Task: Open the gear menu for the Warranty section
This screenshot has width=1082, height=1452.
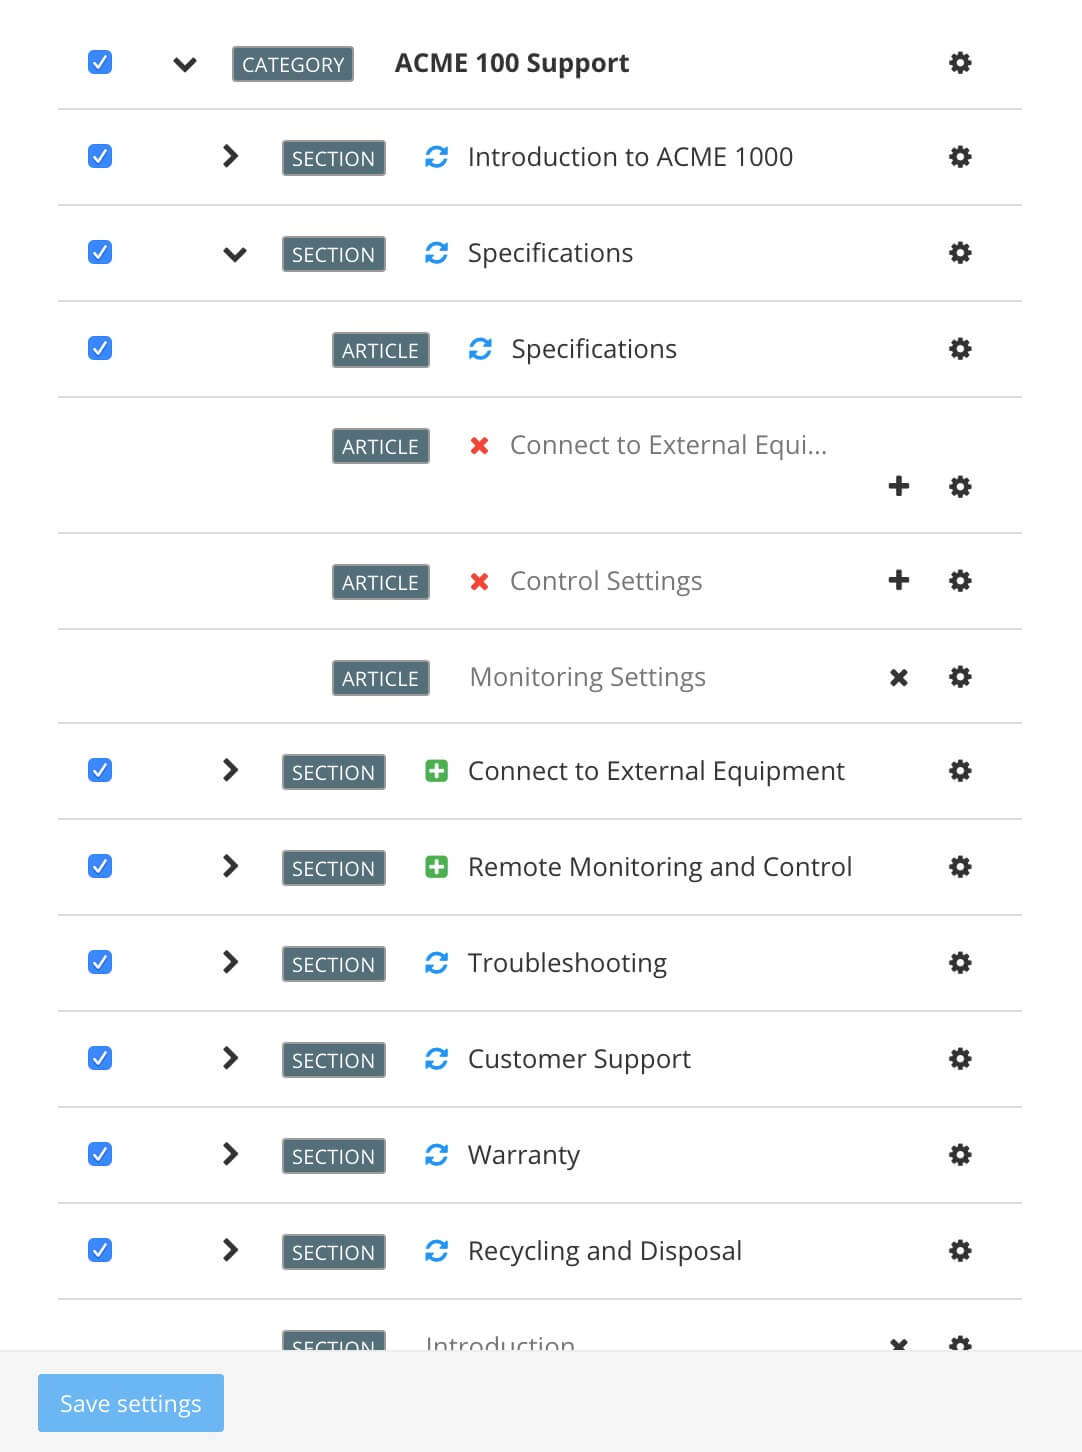Action: (x=959, y=1155)
